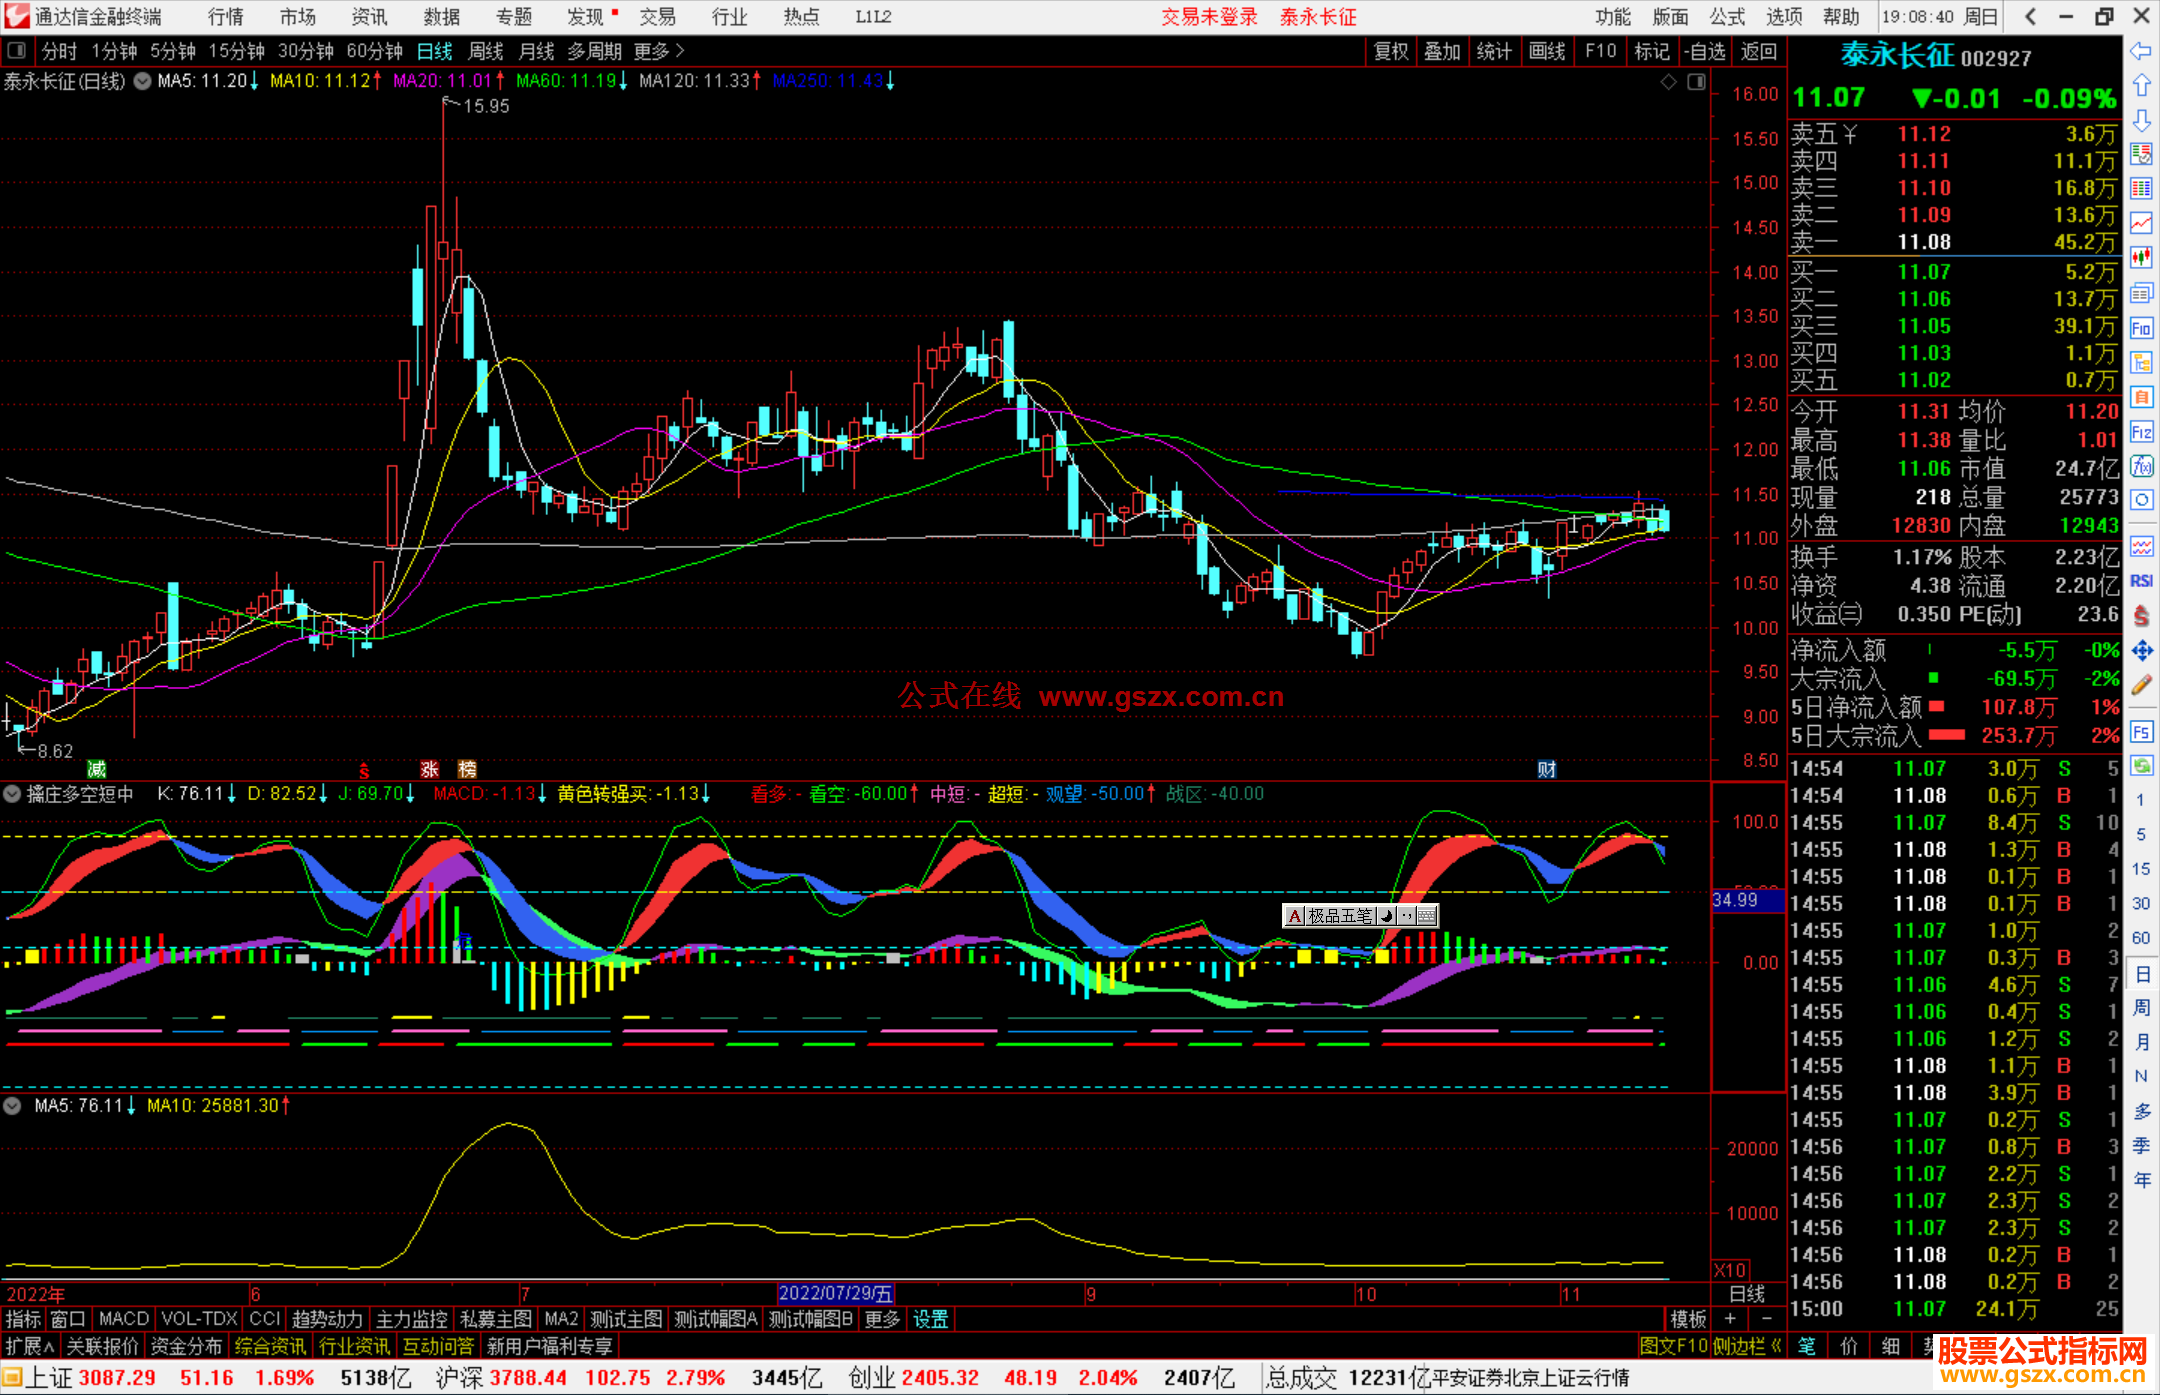Select the pencil drawing tool icon
This screenshot has height=1395, width=2160.
[2141, 685]
